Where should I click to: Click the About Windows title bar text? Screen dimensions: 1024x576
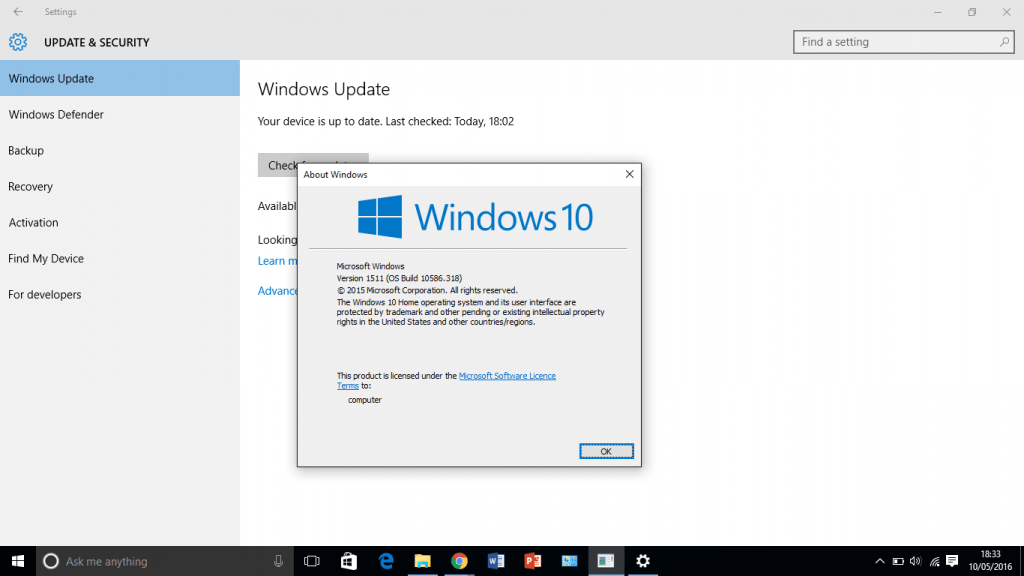coord(335,174)
